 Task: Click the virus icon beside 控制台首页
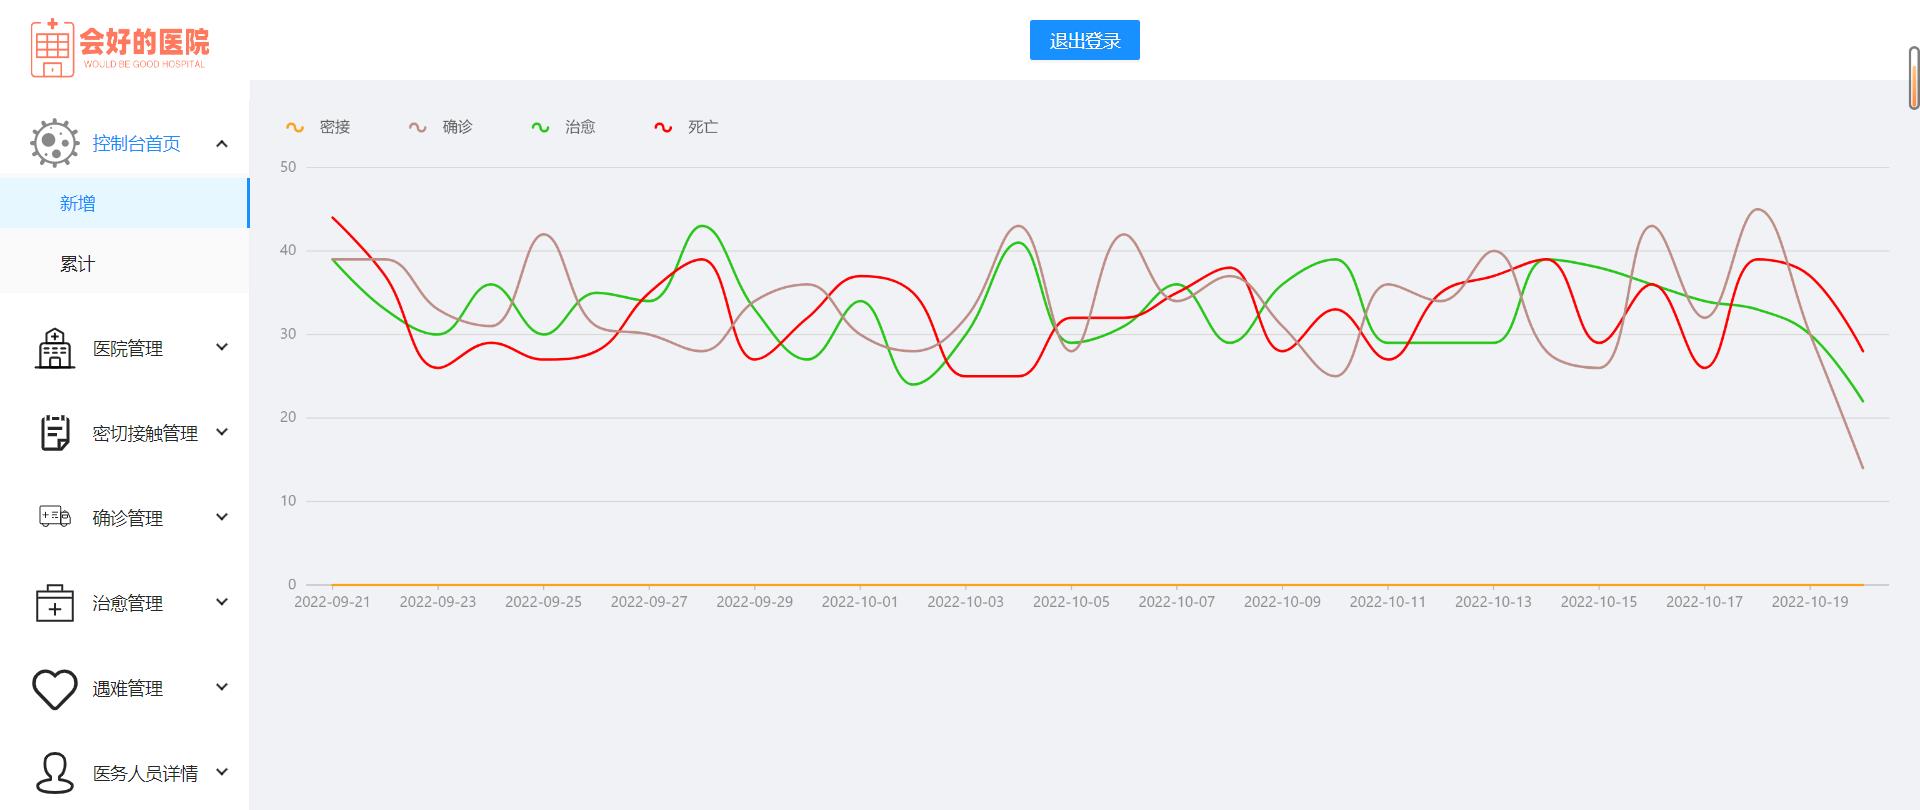54,143
